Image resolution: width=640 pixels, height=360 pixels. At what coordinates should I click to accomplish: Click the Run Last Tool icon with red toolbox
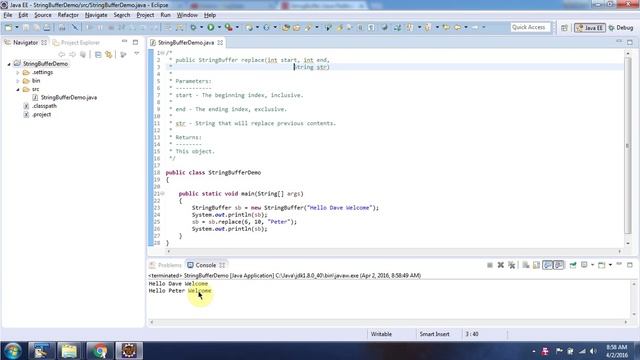point(229,27)
